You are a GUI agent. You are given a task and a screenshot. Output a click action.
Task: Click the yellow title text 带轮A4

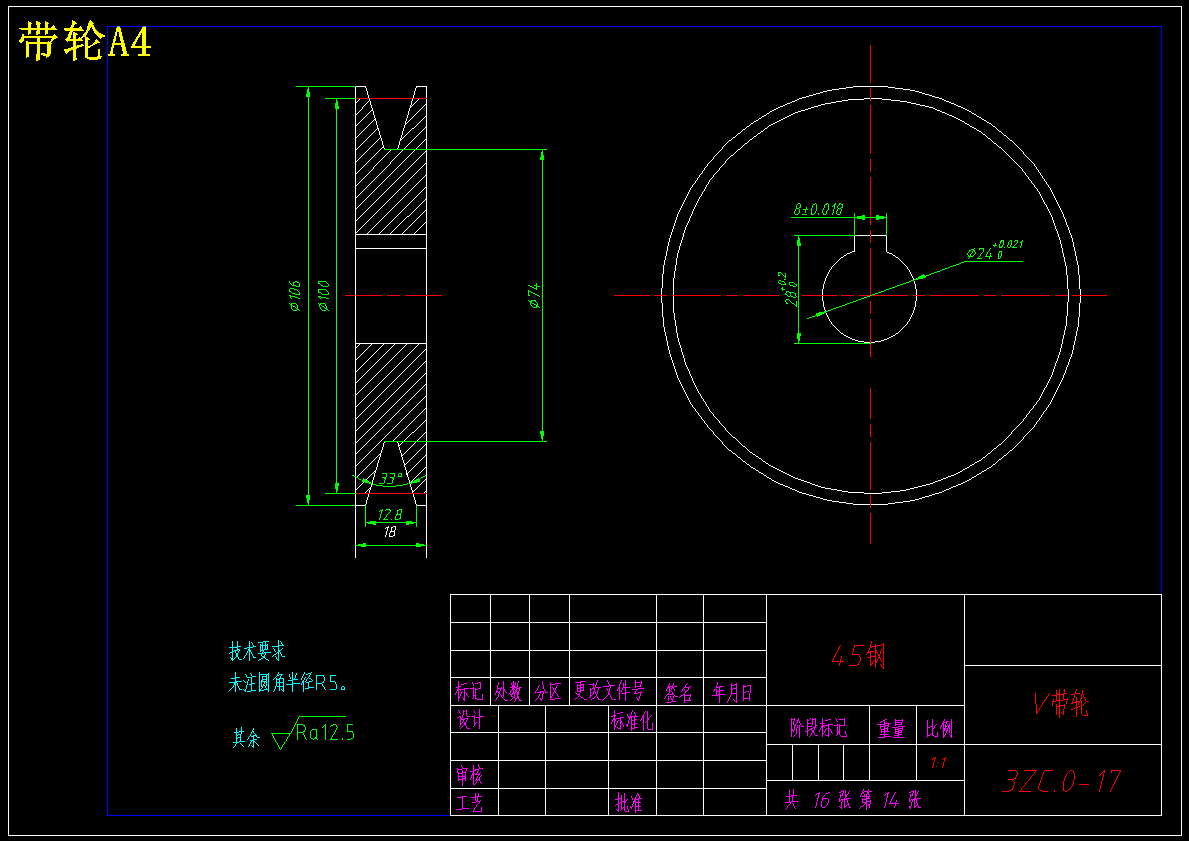85,41
